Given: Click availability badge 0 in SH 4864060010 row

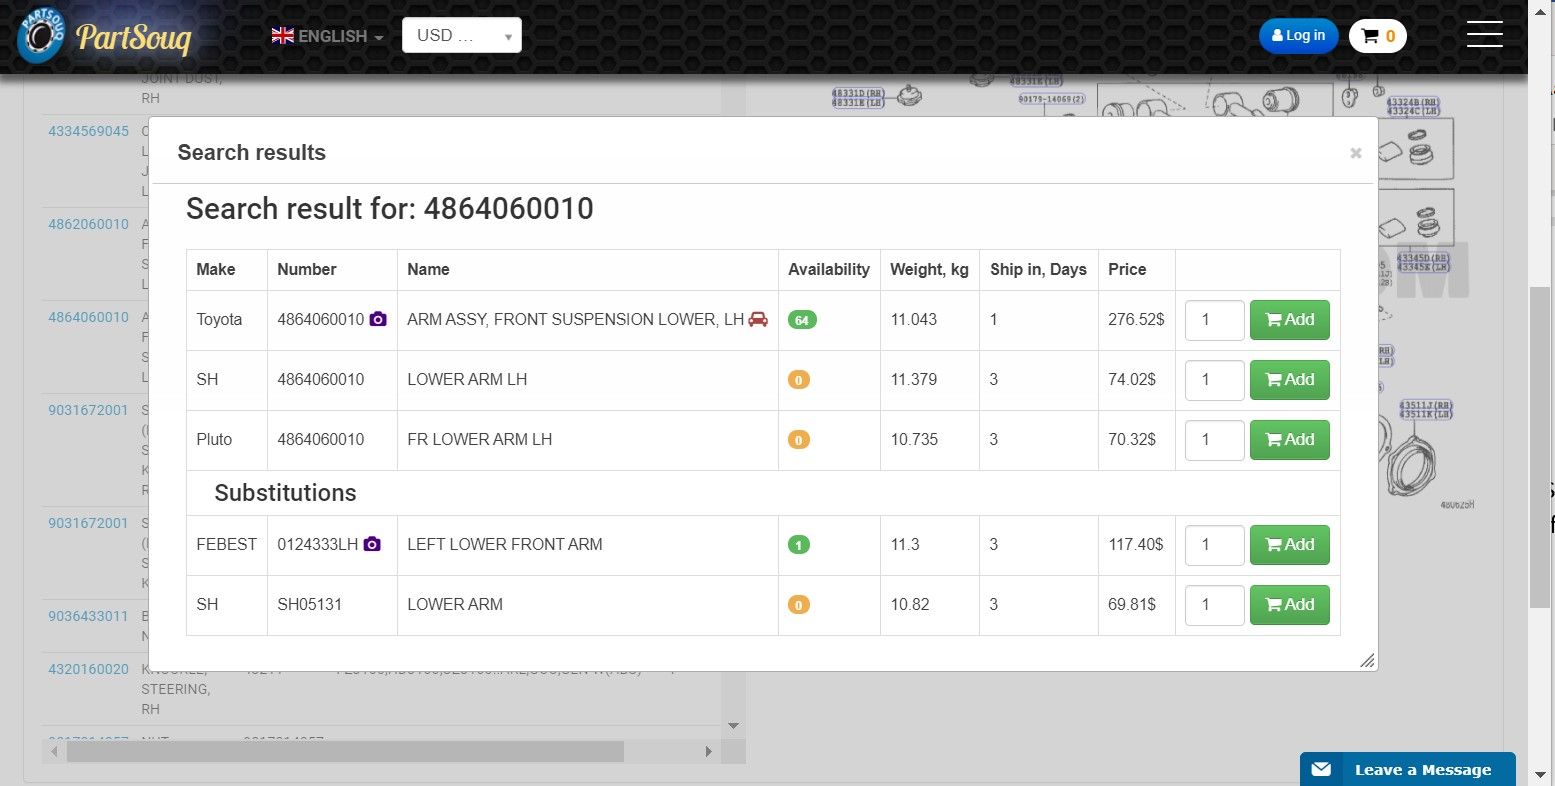Looking at the screenshot, I should 798,380.
